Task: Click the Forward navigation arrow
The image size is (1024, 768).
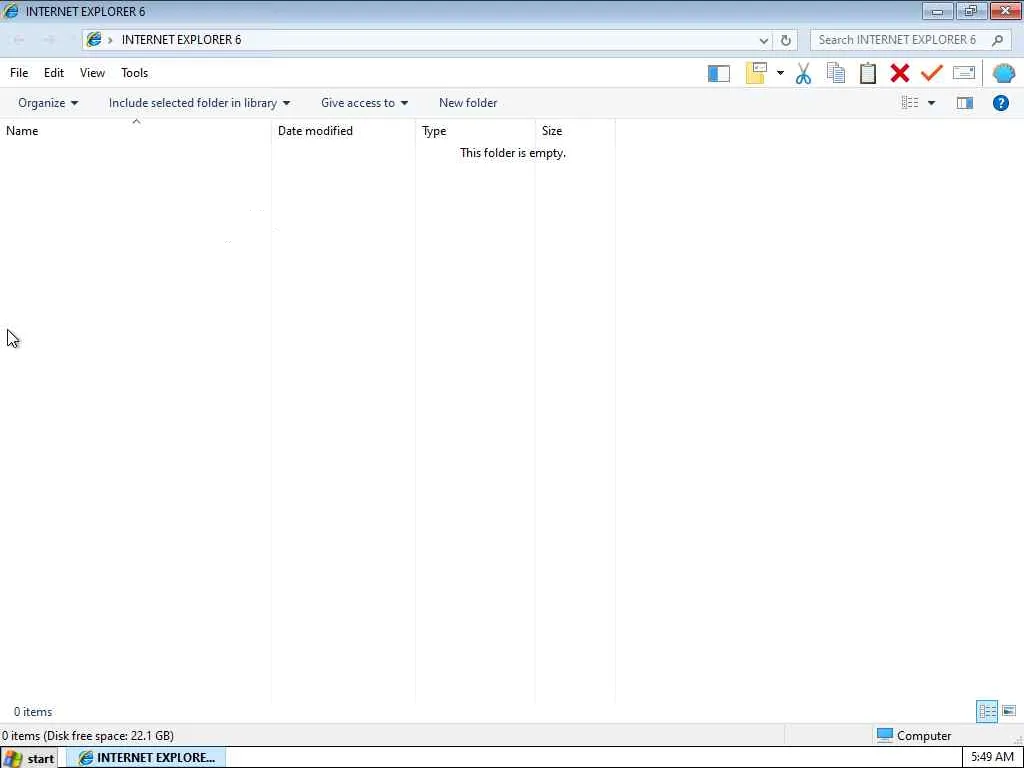Action: tap(49, 40)
